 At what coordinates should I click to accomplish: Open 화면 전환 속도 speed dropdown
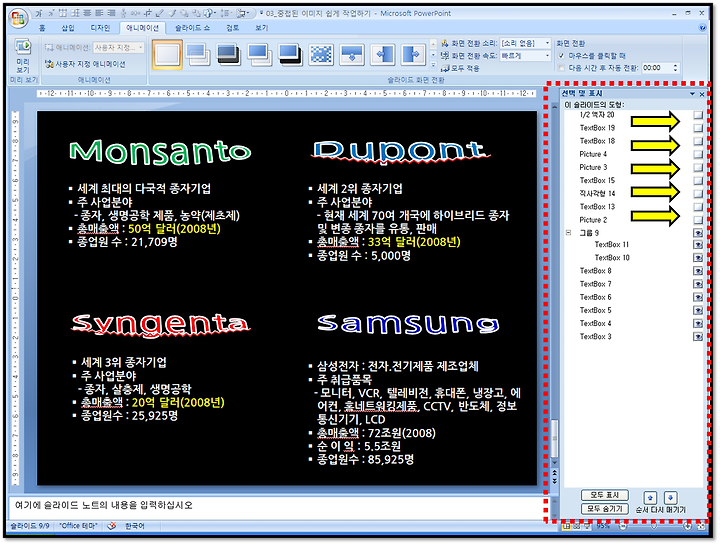(x=547, y=56)
